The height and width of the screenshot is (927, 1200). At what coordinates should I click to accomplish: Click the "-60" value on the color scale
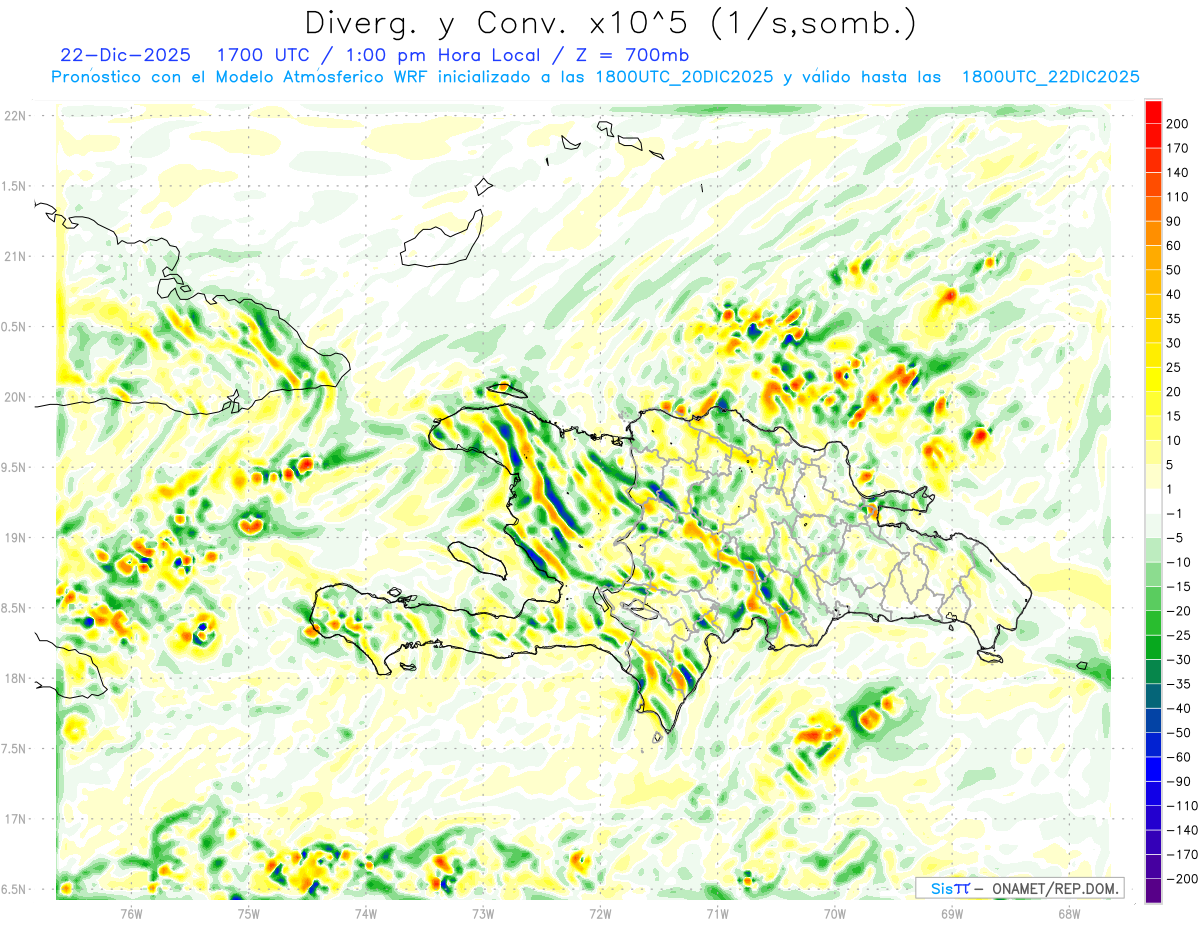(1180, 757)
